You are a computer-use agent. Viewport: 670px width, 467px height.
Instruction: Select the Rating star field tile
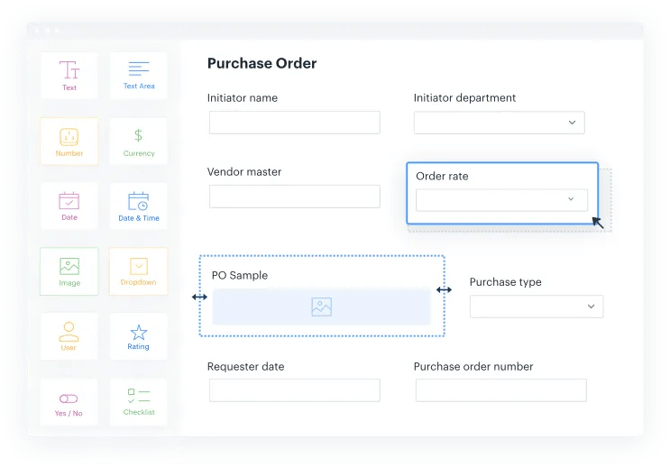(138, 336)
